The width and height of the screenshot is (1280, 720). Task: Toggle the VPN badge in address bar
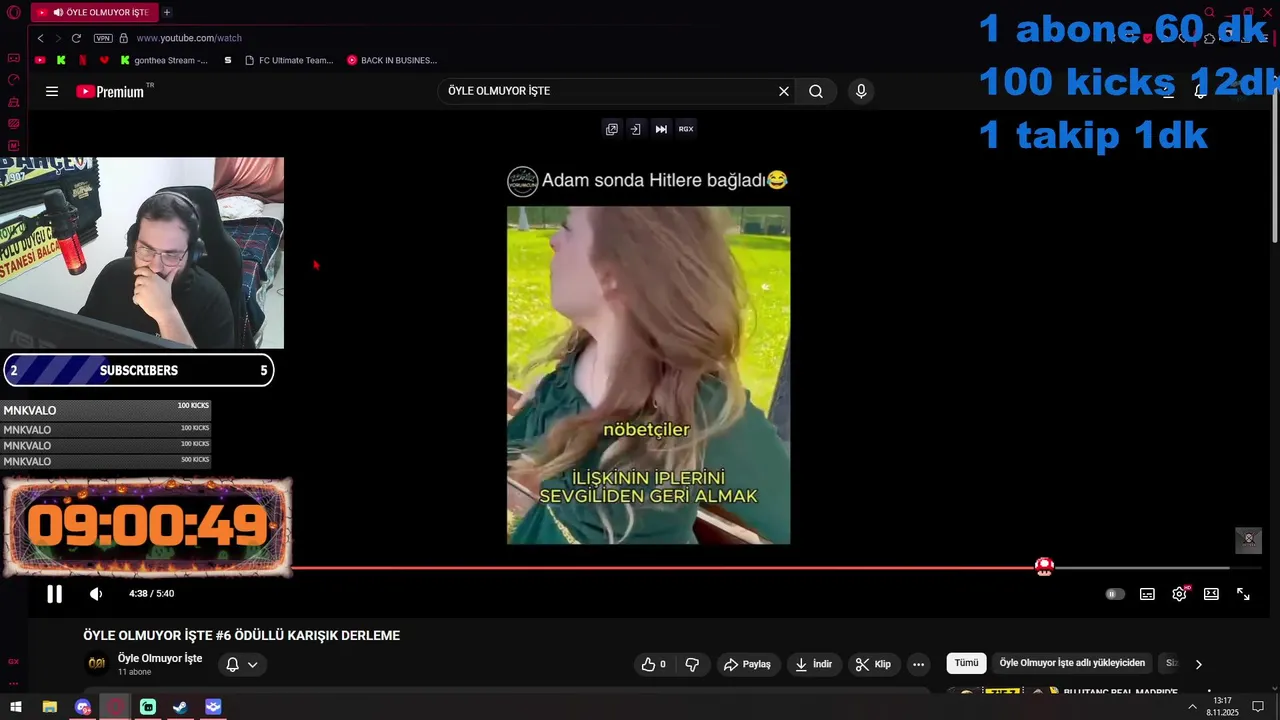click(103, 38)
